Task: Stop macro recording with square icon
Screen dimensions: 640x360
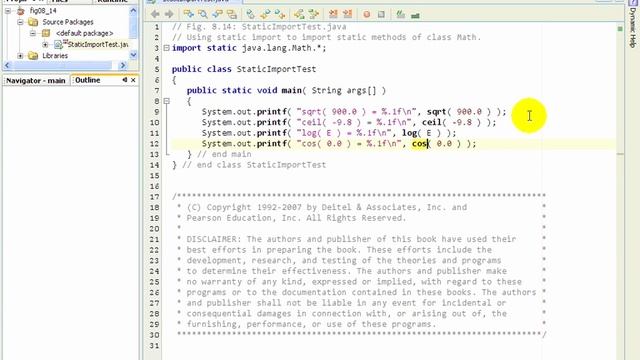Action: 381,14
